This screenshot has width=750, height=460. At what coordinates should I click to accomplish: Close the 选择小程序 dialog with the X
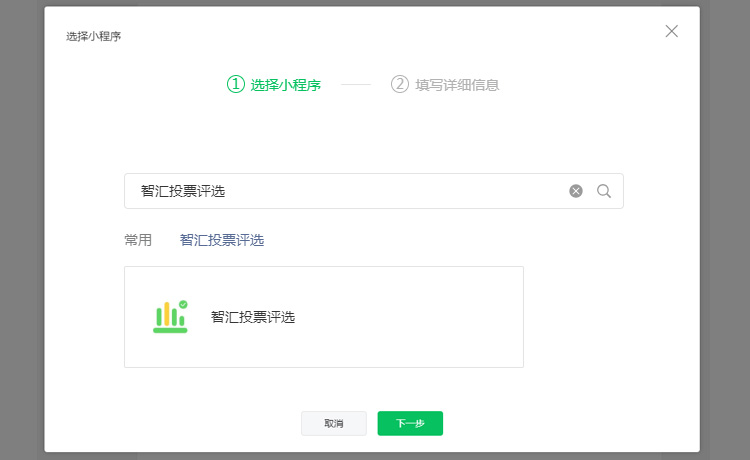tap(672, 31)
